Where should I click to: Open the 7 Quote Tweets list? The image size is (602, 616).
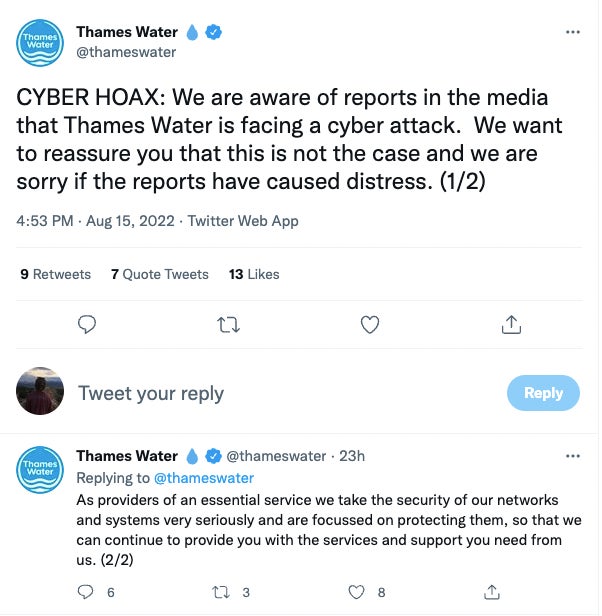160,274
